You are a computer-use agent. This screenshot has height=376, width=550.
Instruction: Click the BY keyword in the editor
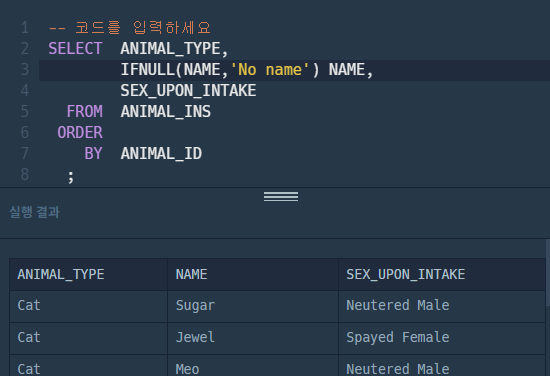pos(93,154)
